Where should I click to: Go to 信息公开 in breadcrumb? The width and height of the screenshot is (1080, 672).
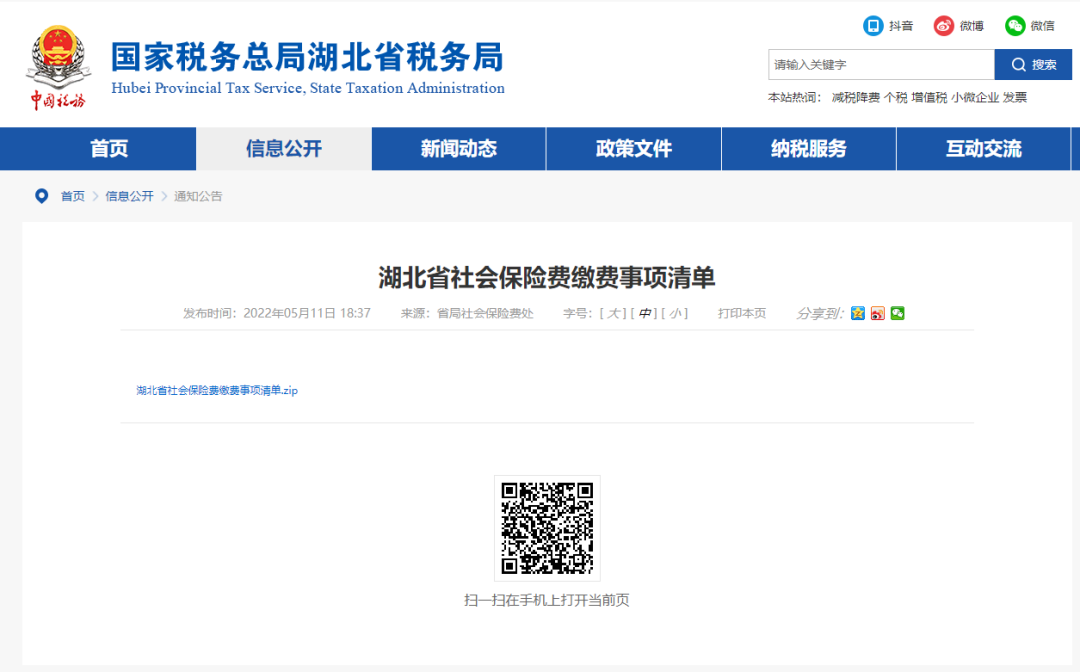[129, 196]
